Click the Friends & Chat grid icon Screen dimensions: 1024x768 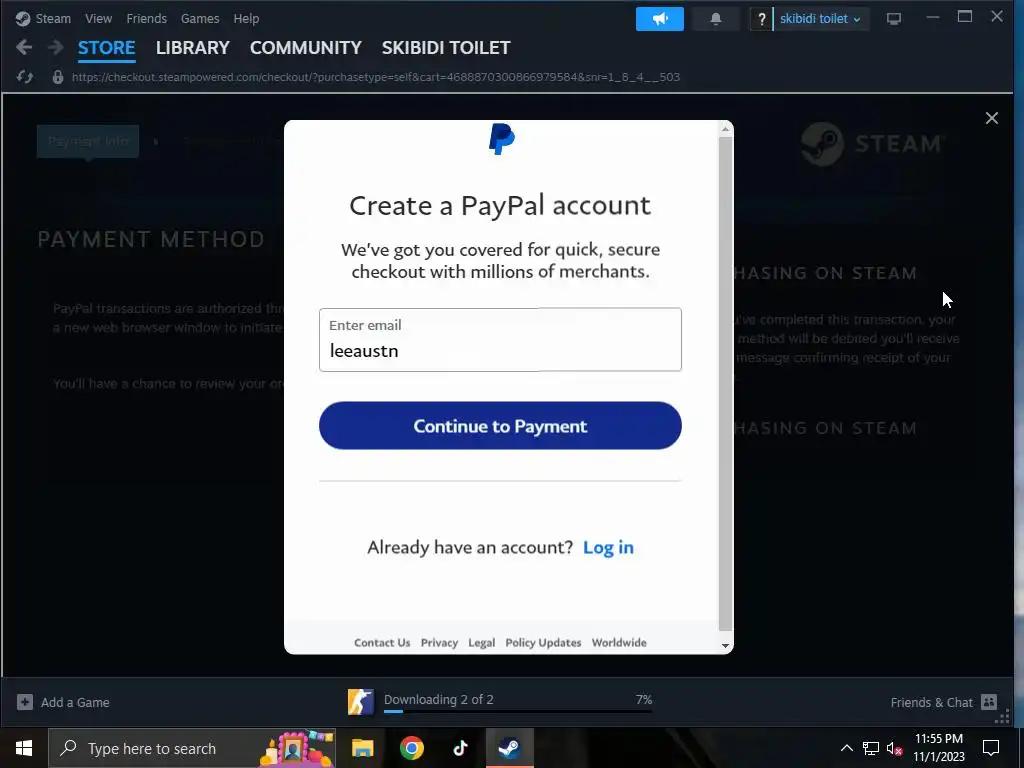(989, 702)
